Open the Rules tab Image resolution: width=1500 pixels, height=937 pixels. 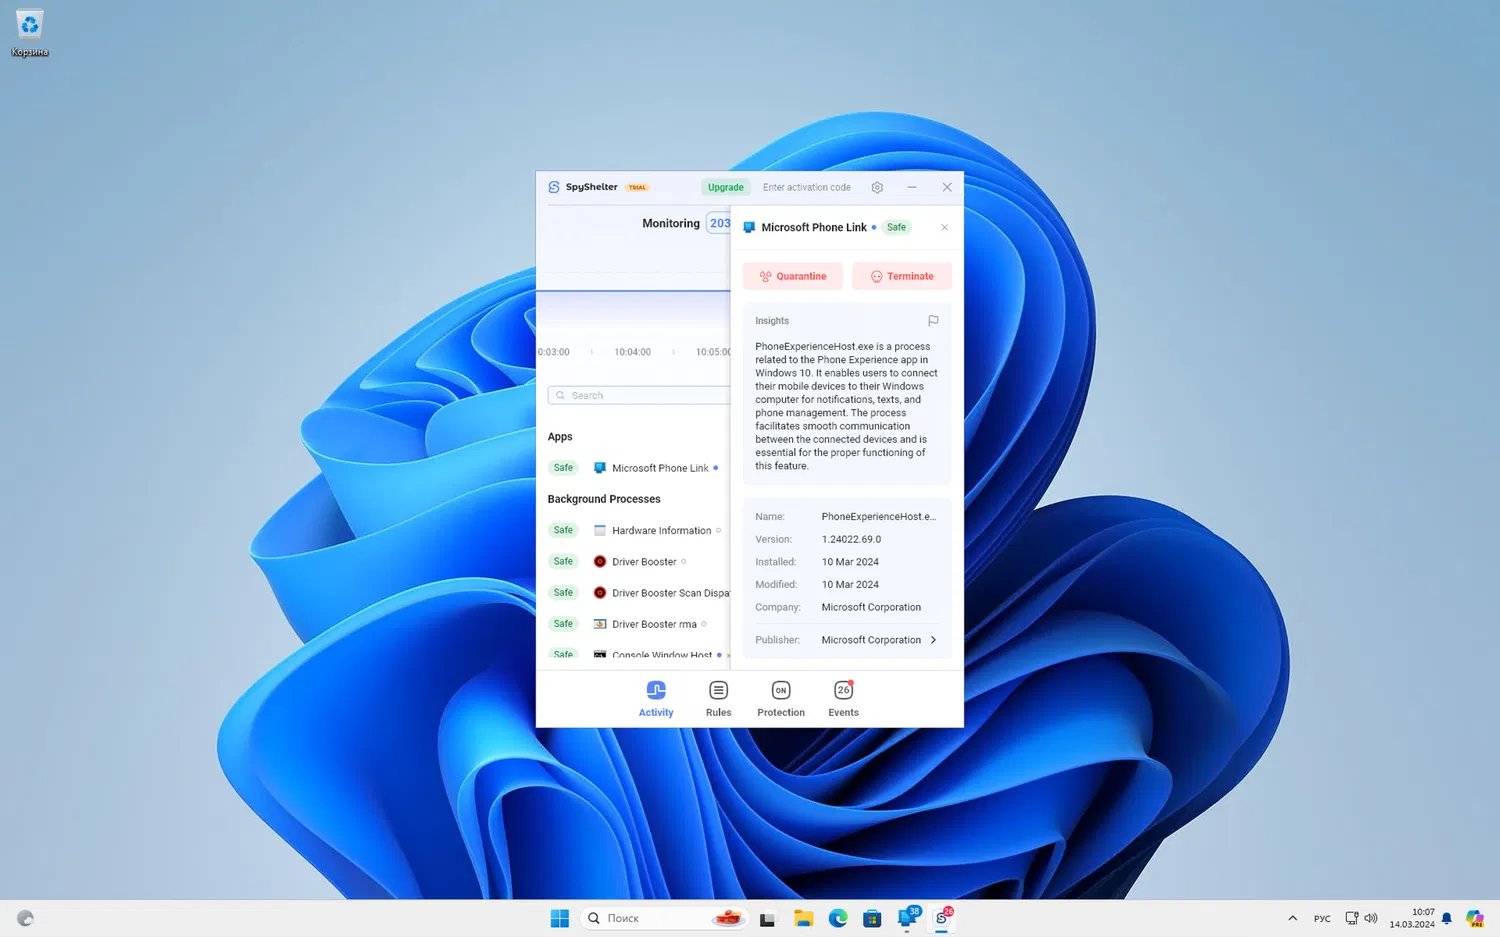point(718,699)
